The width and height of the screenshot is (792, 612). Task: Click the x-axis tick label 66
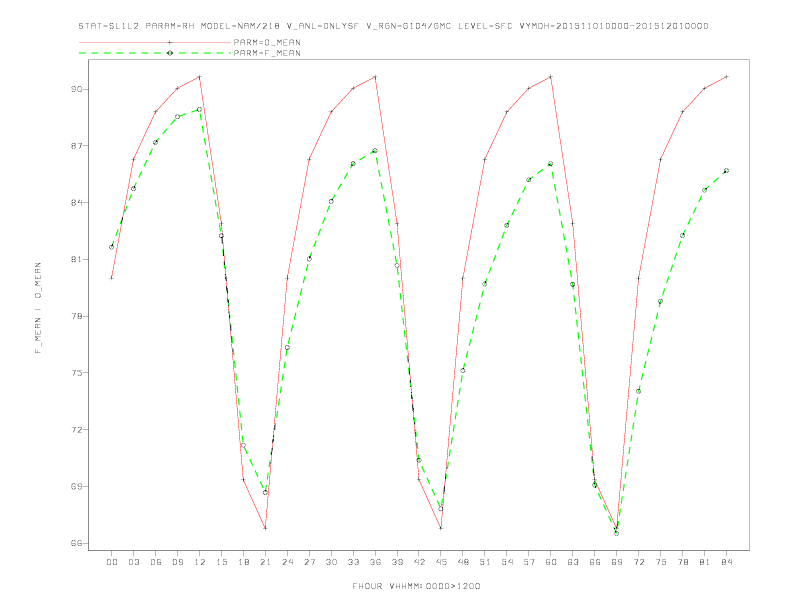(595, 562)
